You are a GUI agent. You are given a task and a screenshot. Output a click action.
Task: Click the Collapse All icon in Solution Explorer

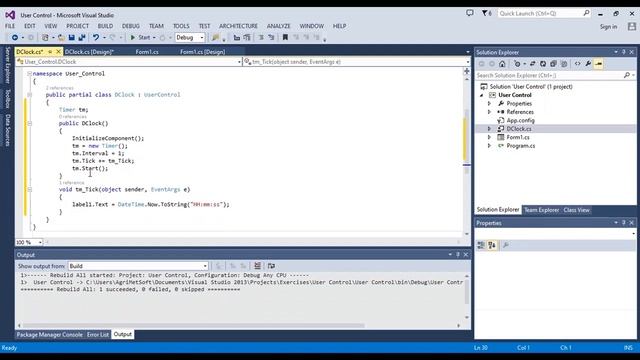pos(553,64)
